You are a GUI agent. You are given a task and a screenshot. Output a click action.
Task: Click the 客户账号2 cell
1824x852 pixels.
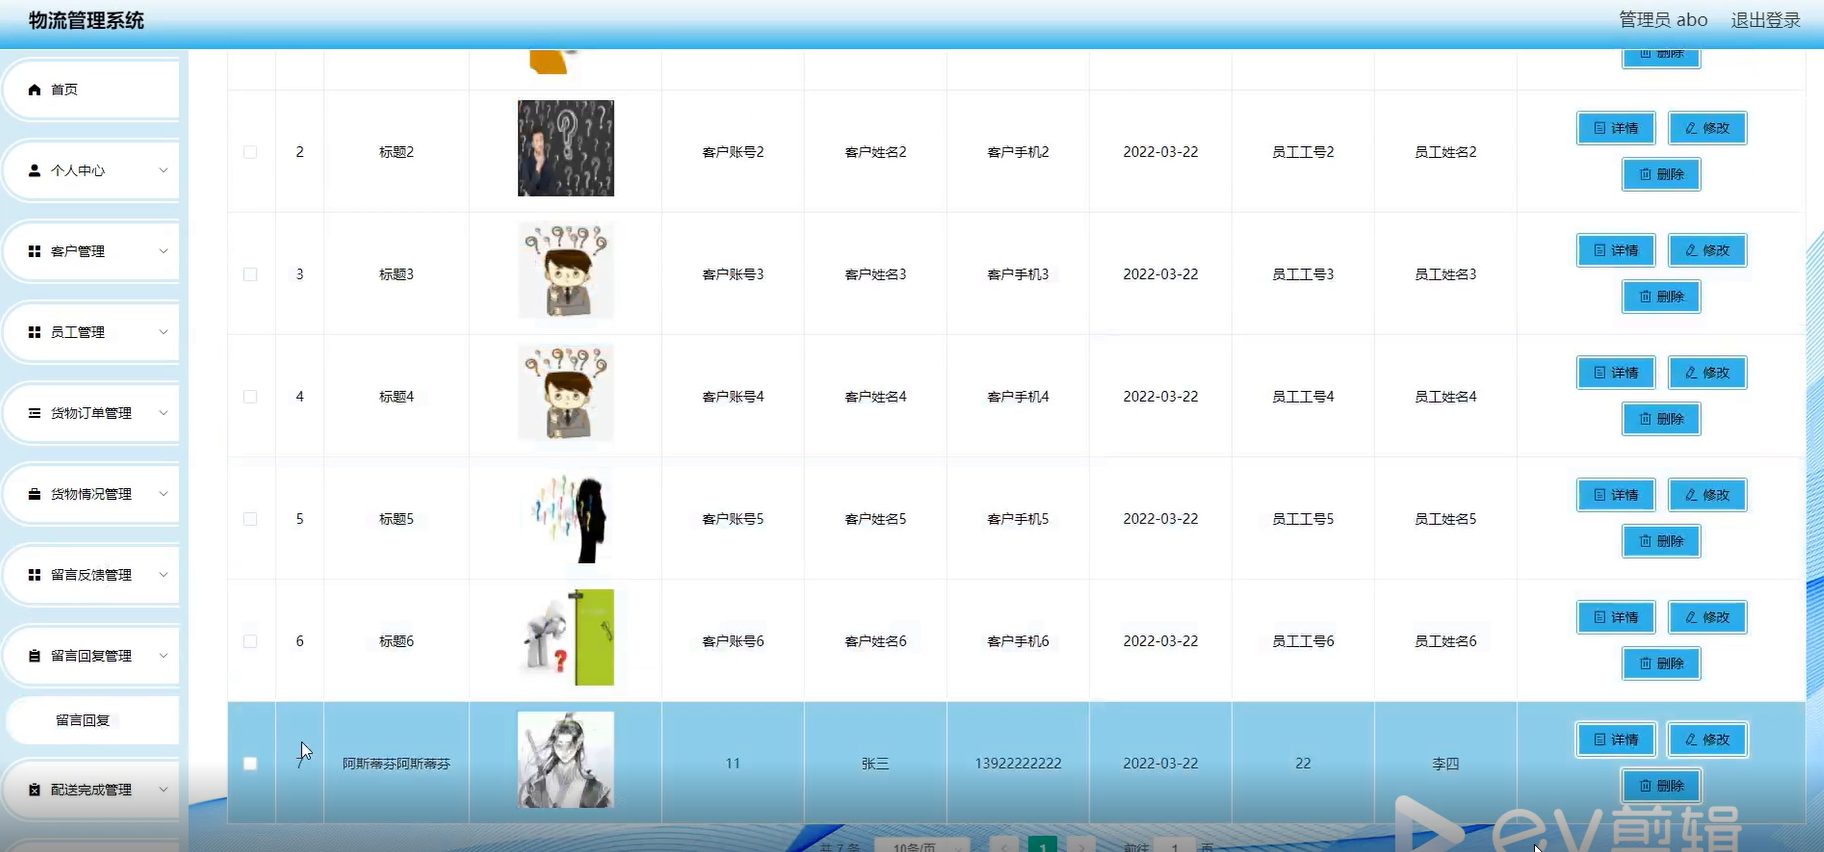(733, 152)
